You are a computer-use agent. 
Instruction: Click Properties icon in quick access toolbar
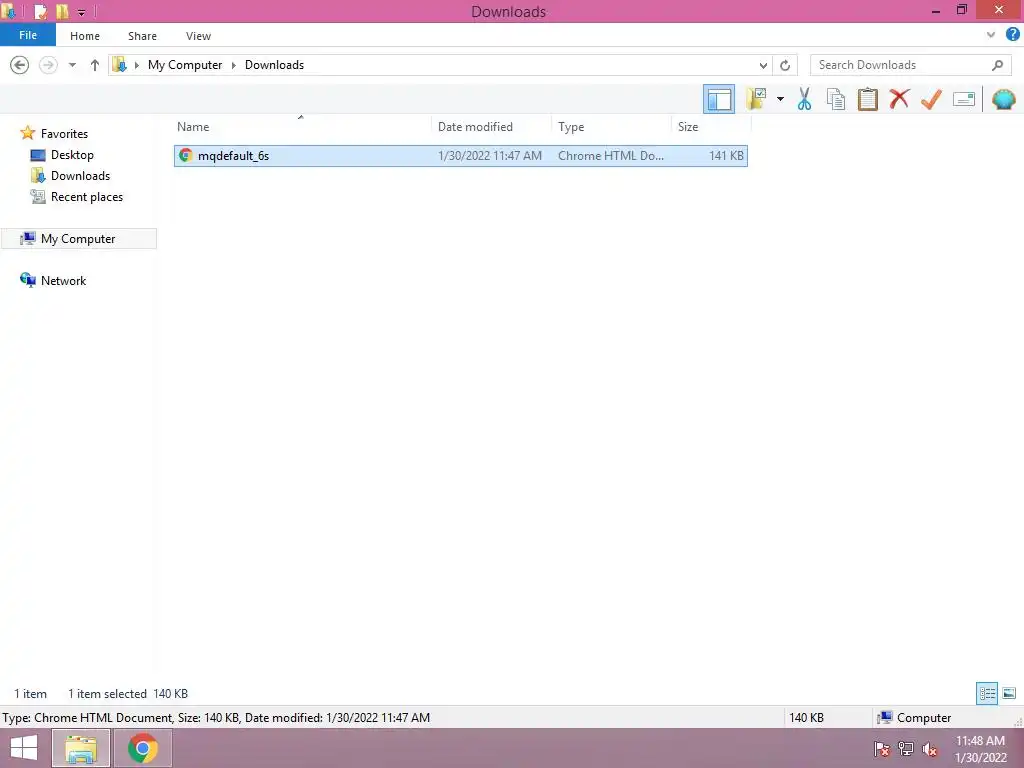click(40, 11)
